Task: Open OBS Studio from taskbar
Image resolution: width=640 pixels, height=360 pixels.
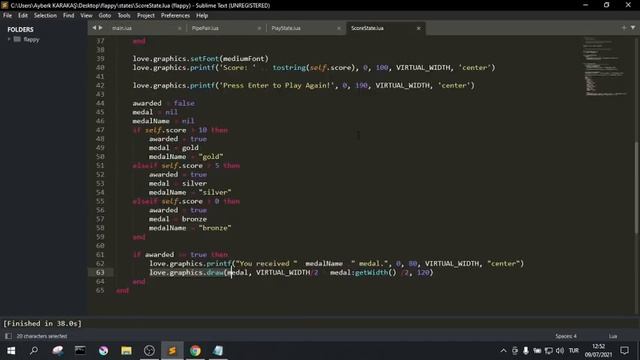Action: pyautogui.click(x=149, y=351)
